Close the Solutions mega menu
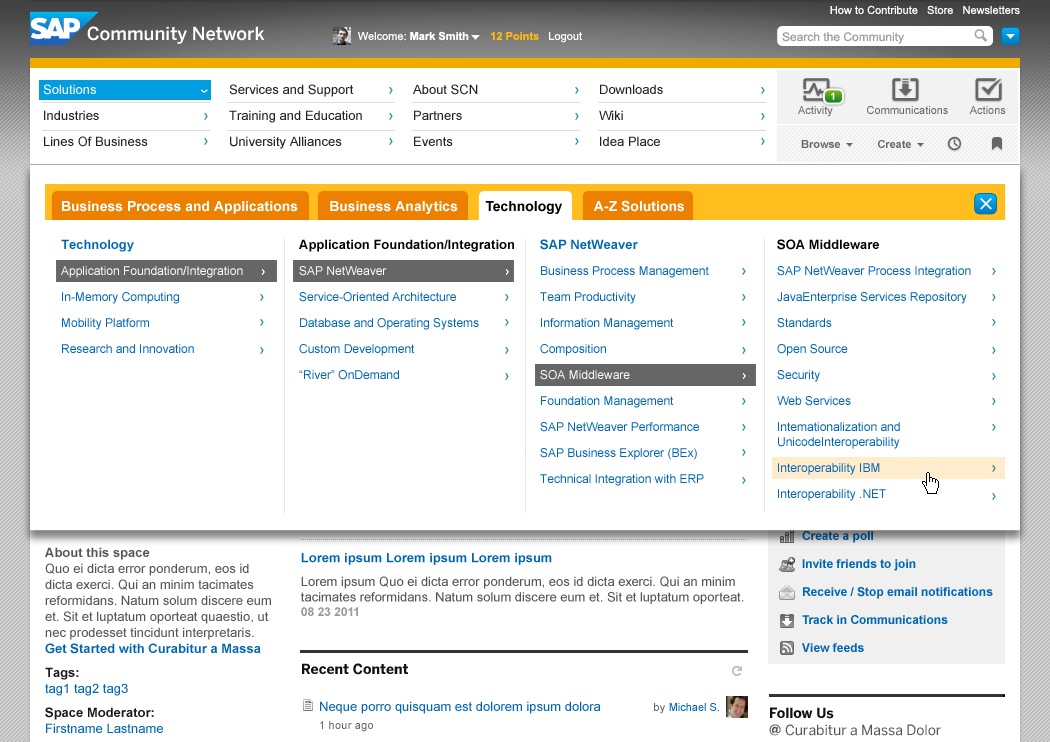1050x742 pixels. click(985, 204)
